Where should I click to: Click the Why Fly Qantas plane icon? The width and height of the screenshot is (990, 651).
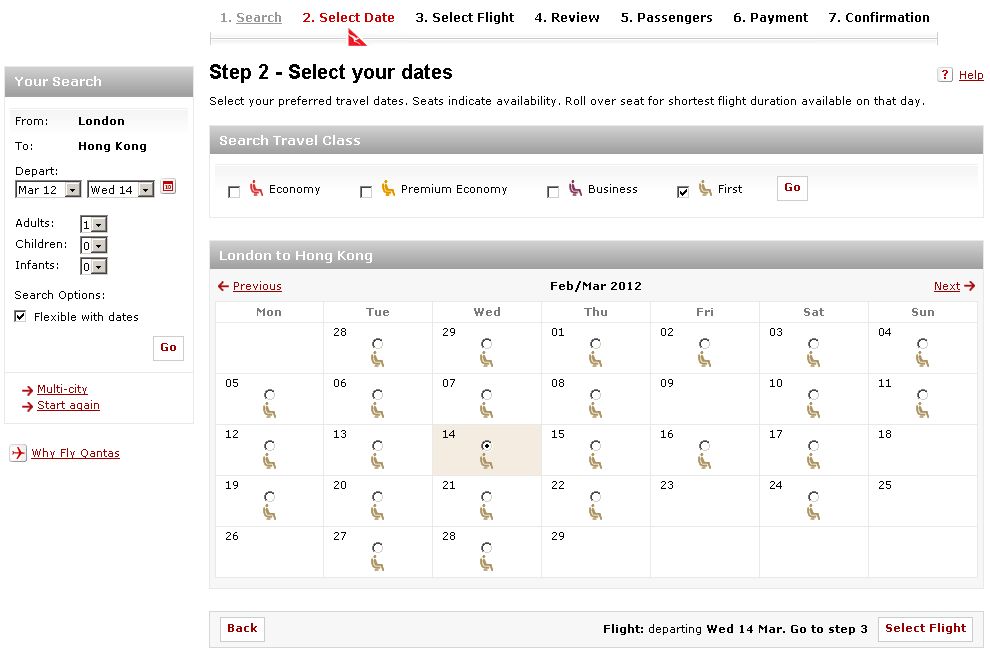click(x=17, y=453)
